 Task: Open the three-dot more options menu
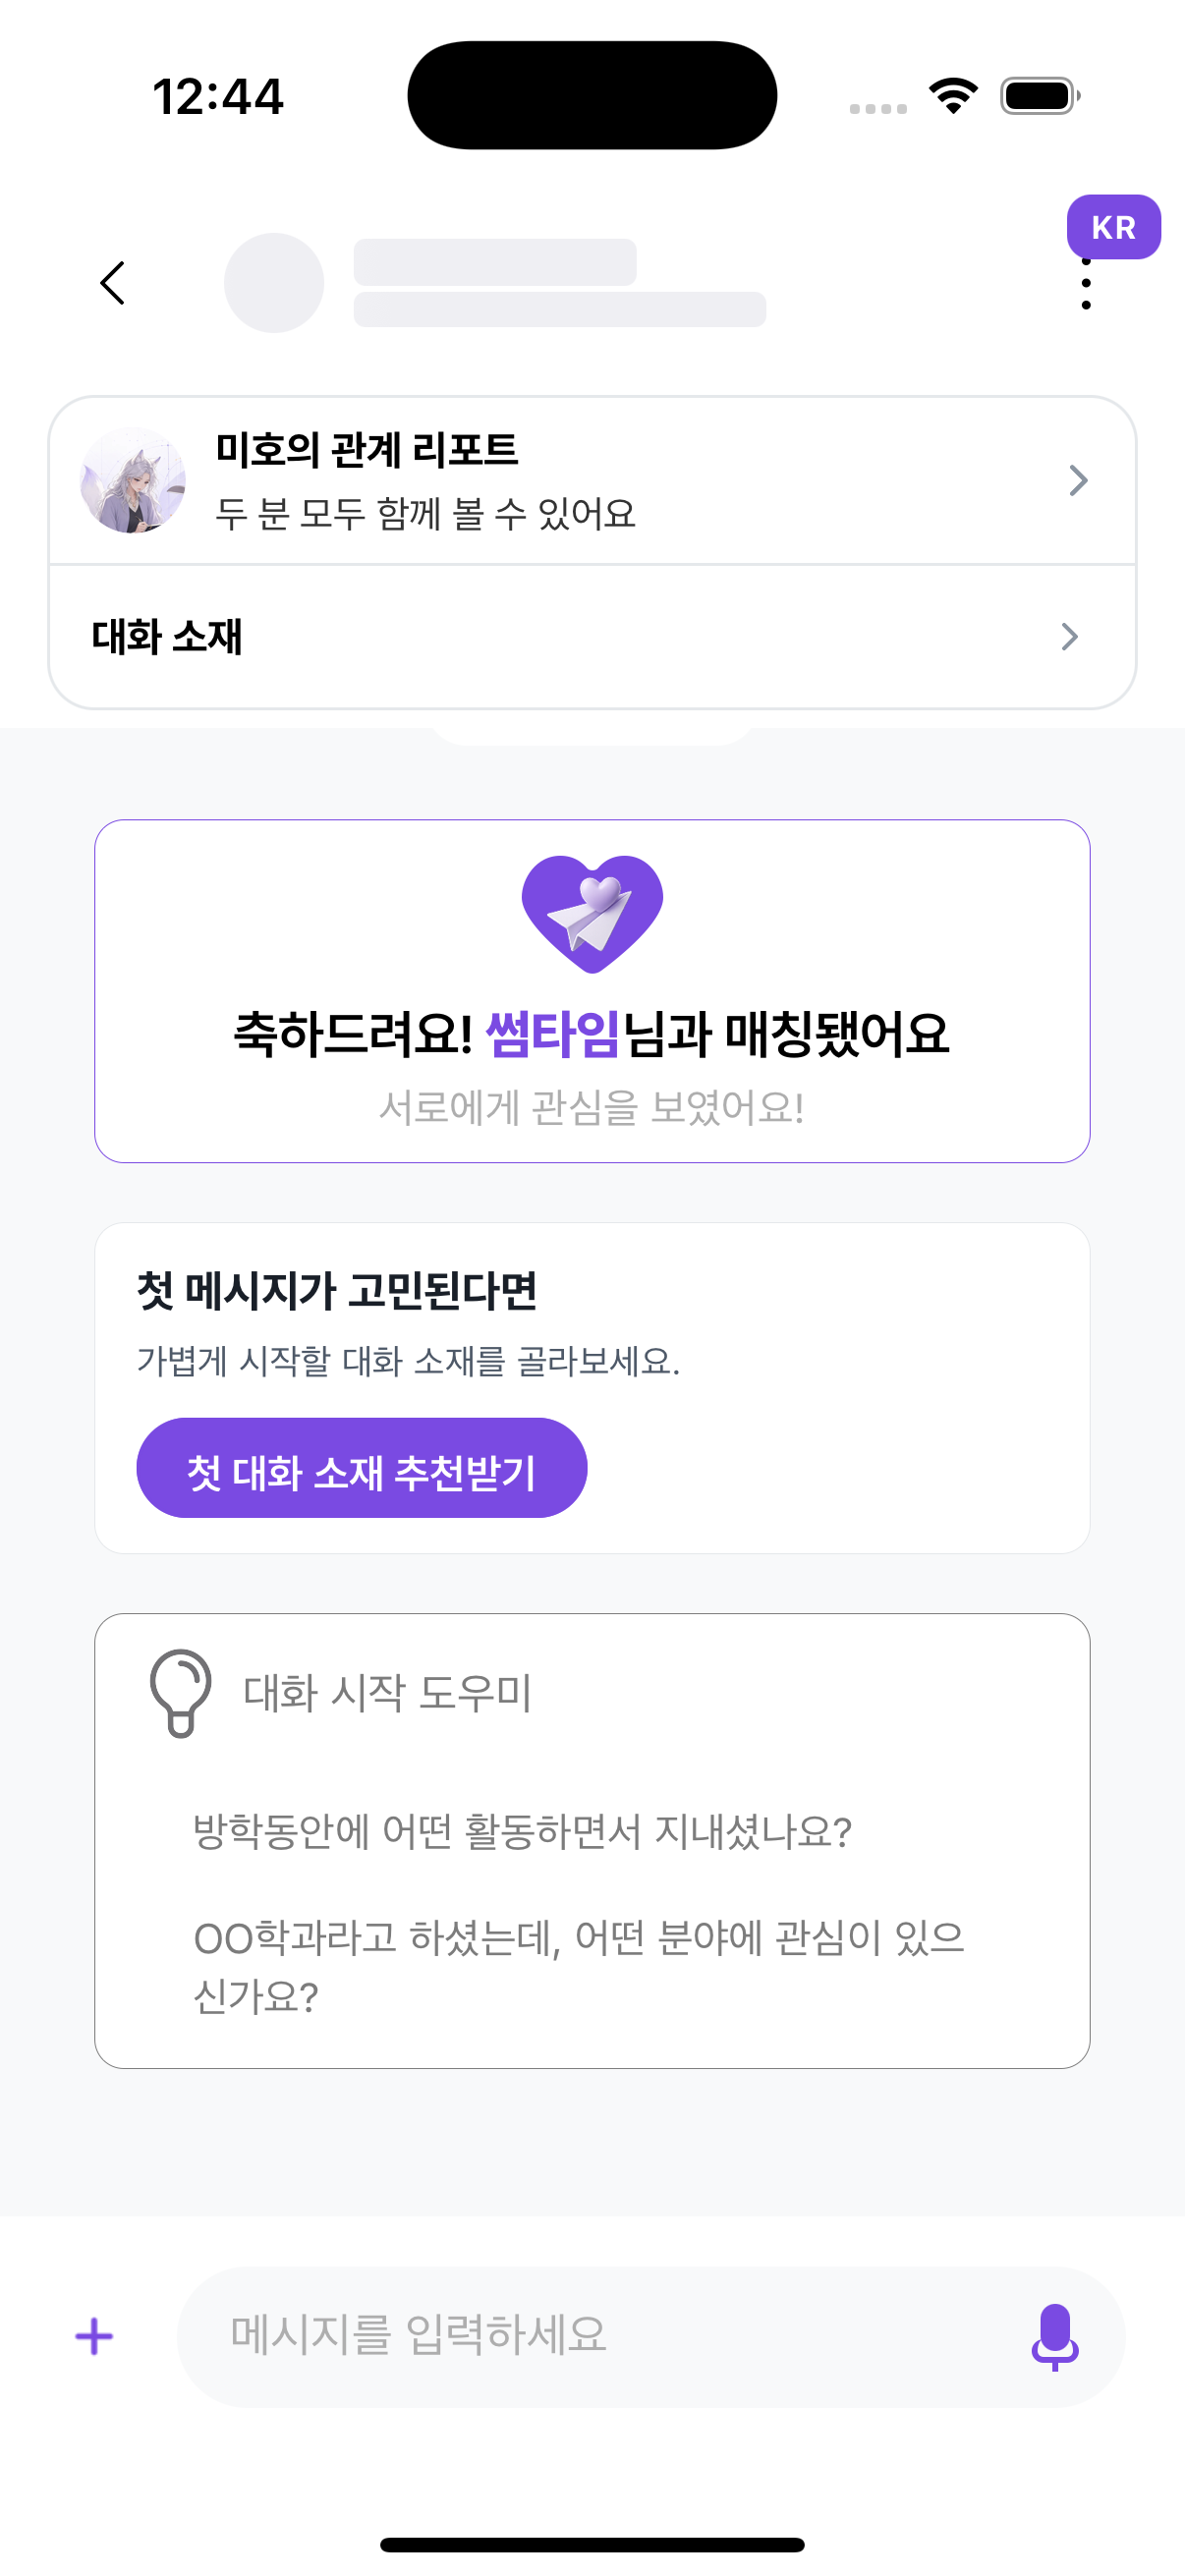1086,284
